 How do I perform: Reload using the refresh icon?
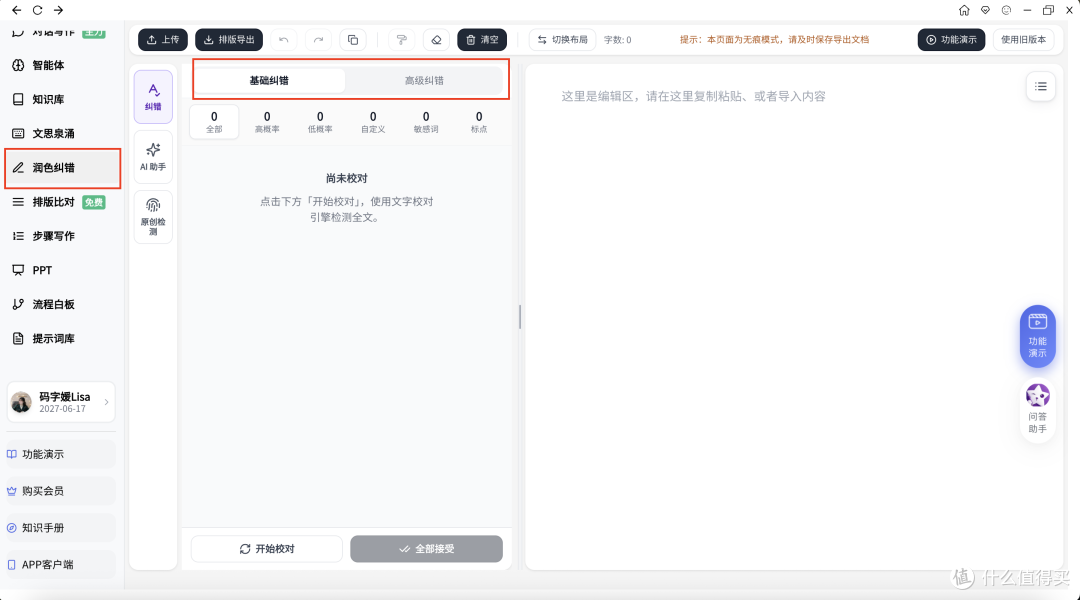click(x=38, y=10)
